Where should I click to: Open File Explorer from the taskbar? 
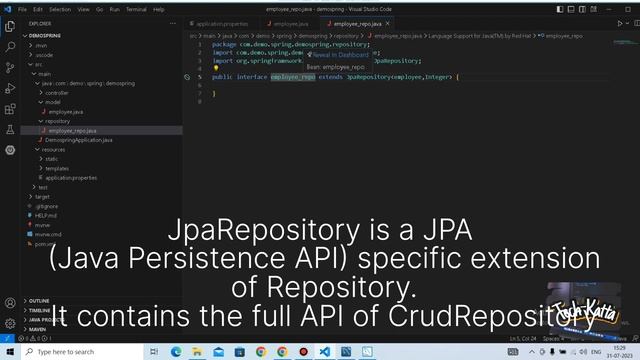[197, 351]
